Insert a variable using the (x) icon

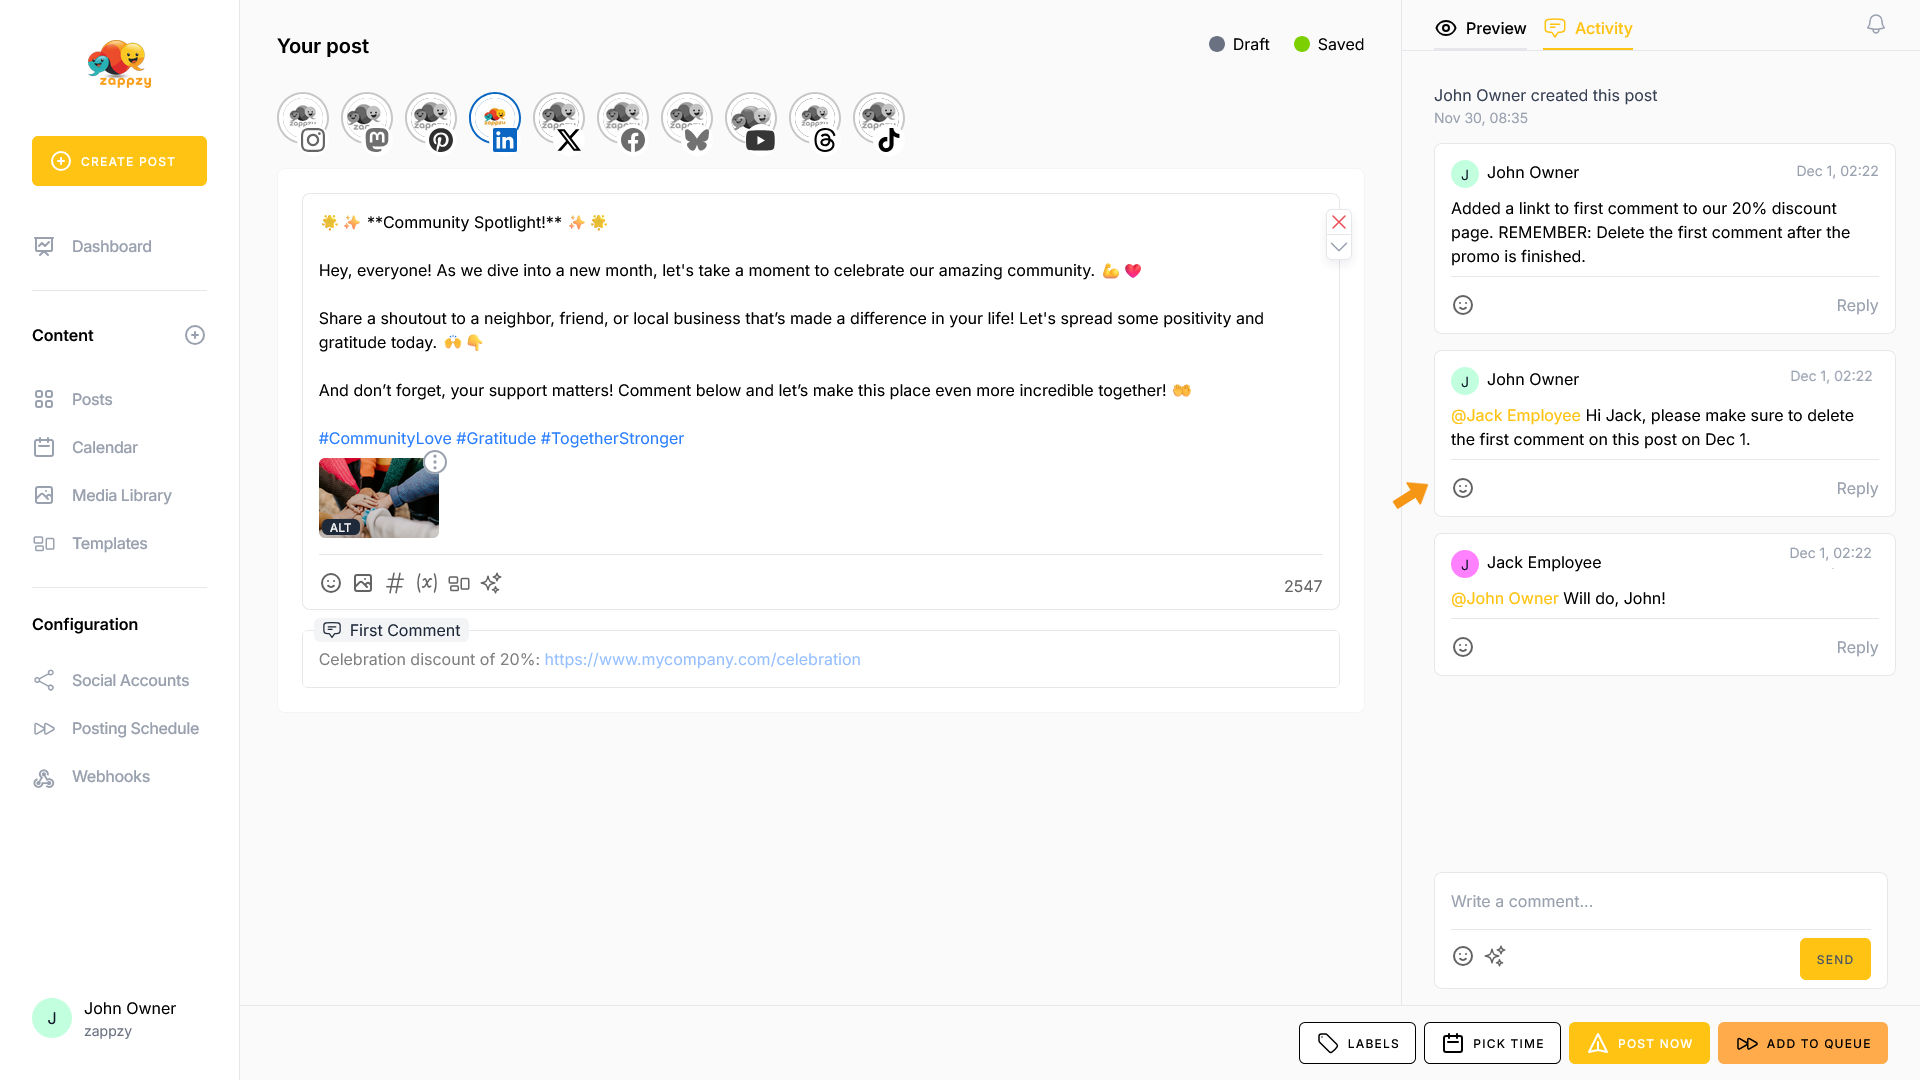[x=427, y=583]
